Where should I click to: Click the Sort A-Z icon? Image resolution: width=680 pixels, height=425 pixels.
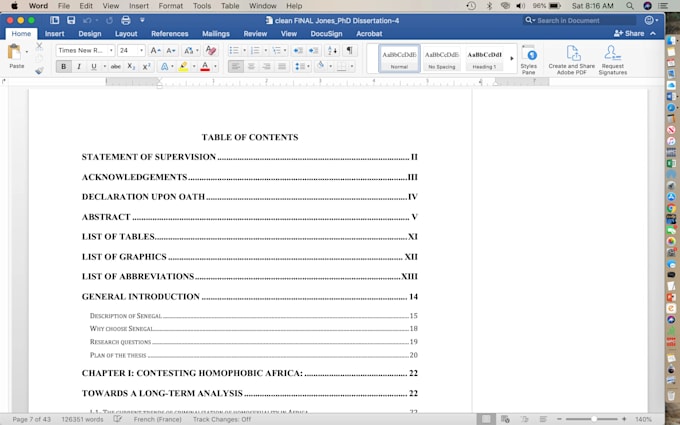[333, 51]
